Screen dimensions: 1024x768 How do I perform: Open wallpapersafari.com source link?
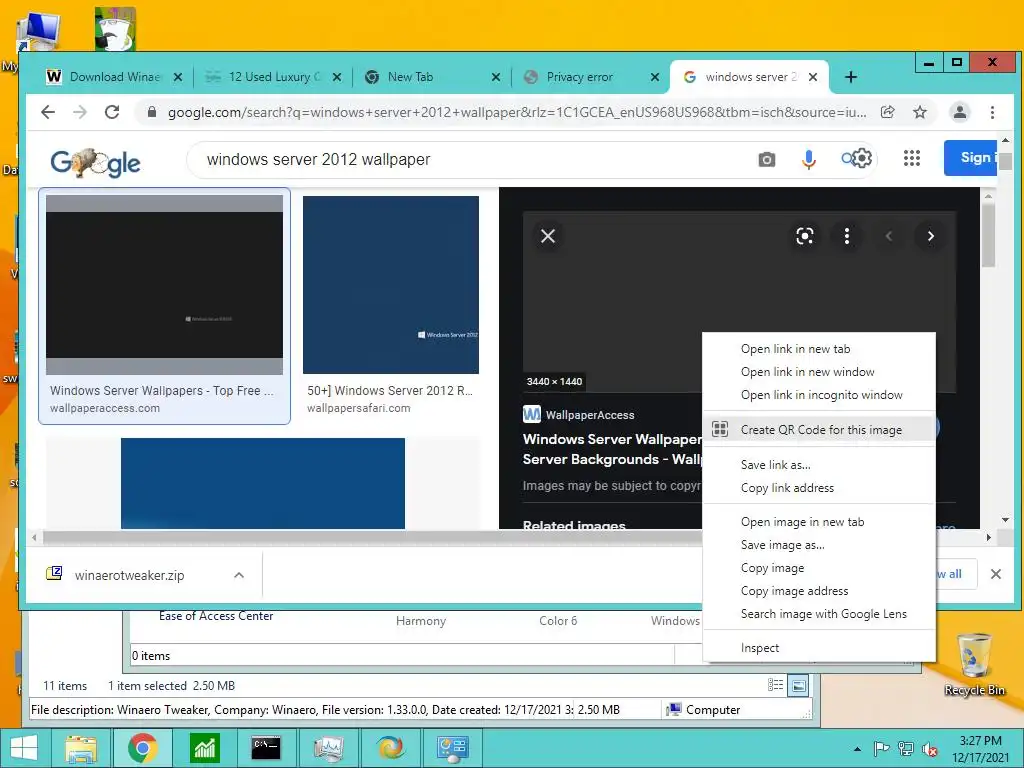coord(359,408)
